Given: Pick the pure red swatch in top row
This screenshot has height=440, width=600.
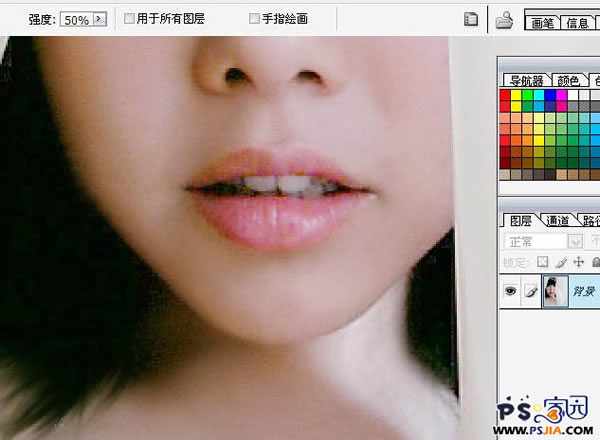Looking at the screenshot, I should pyautogui.click(x=505, y=95).
